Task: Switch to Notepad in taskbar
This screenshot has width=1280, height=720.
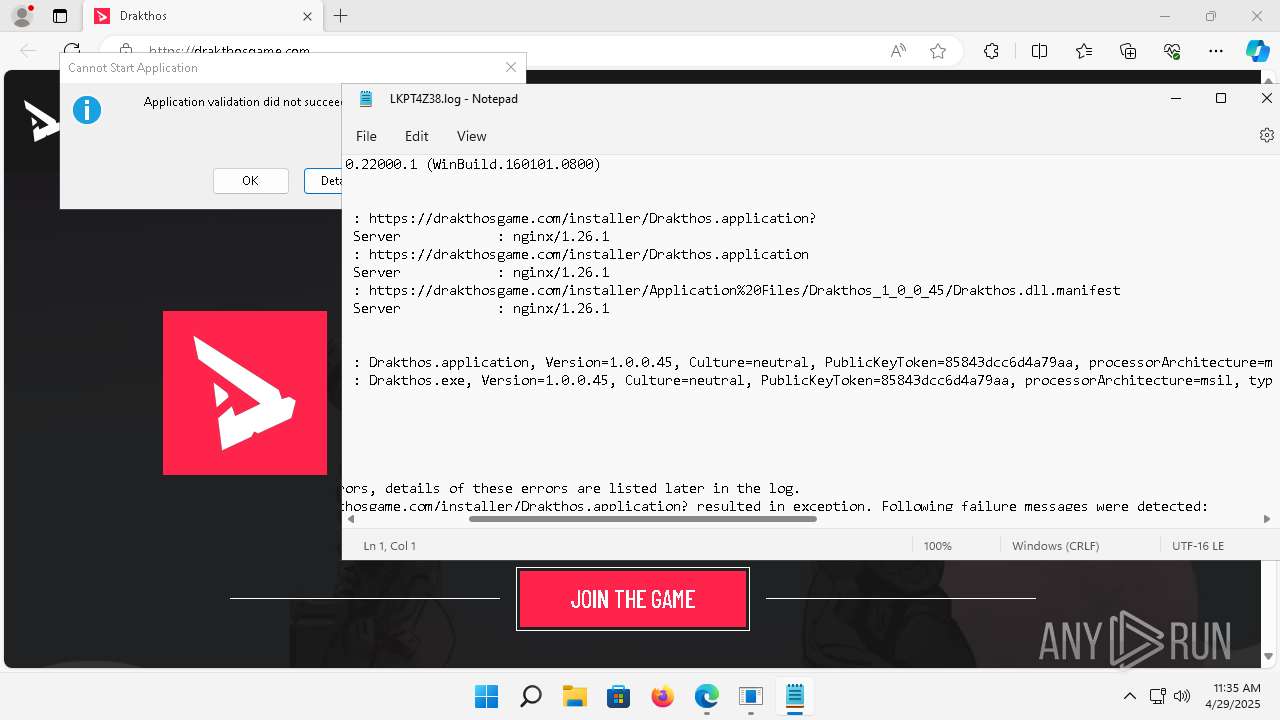Action: tap(794, 696)
